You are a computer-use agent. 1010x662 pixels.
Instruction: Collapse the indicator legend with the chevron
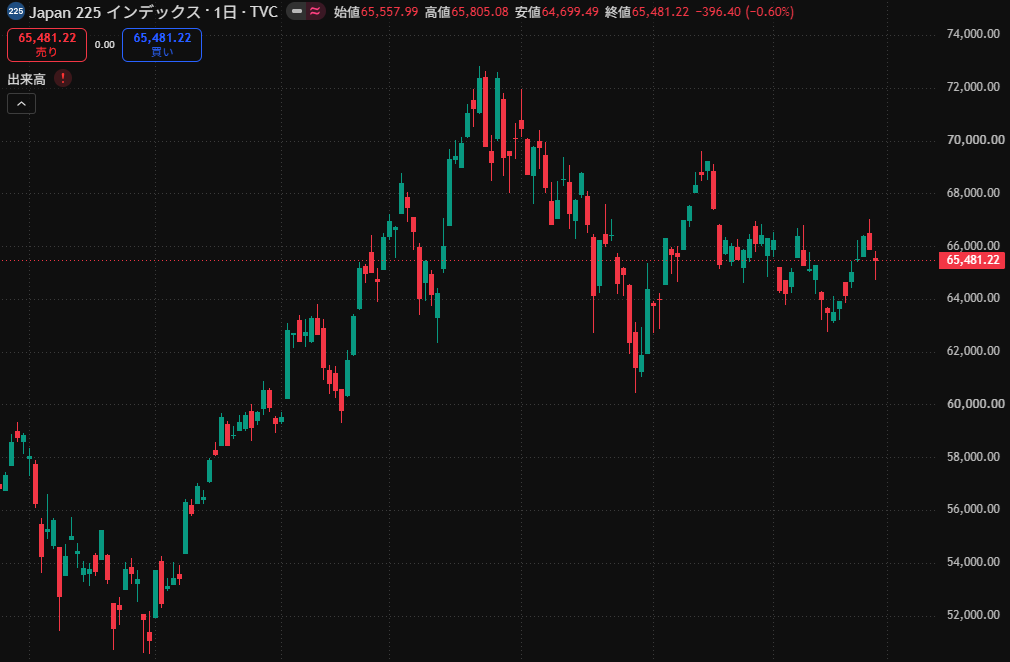click(x=21, y=104)
